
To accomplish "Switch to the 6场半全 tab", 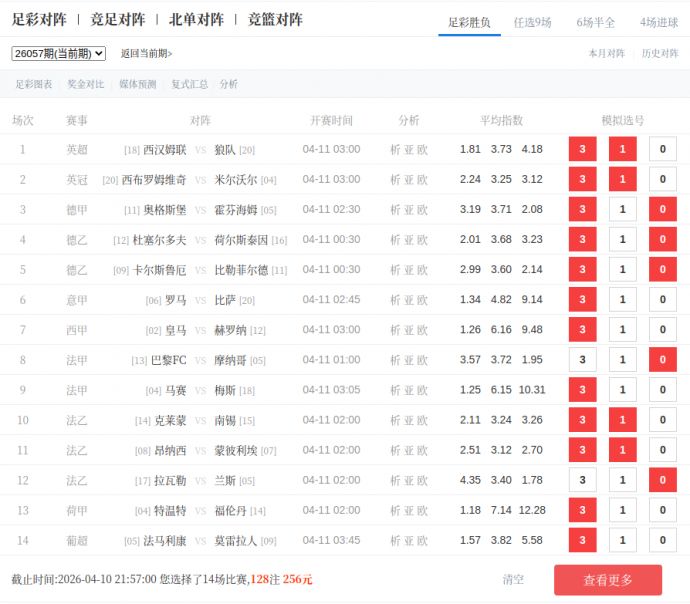I will [596, 22].
